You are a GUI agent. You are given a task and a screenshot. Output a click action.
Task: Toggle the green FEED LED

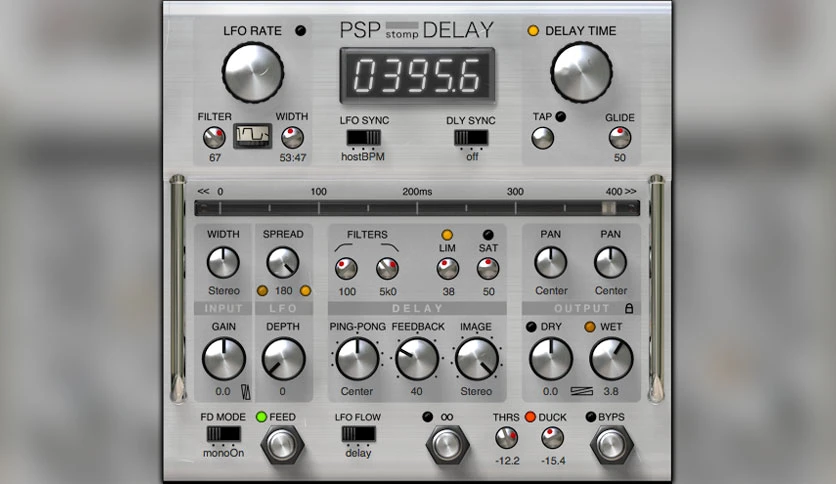pos(261,417)
